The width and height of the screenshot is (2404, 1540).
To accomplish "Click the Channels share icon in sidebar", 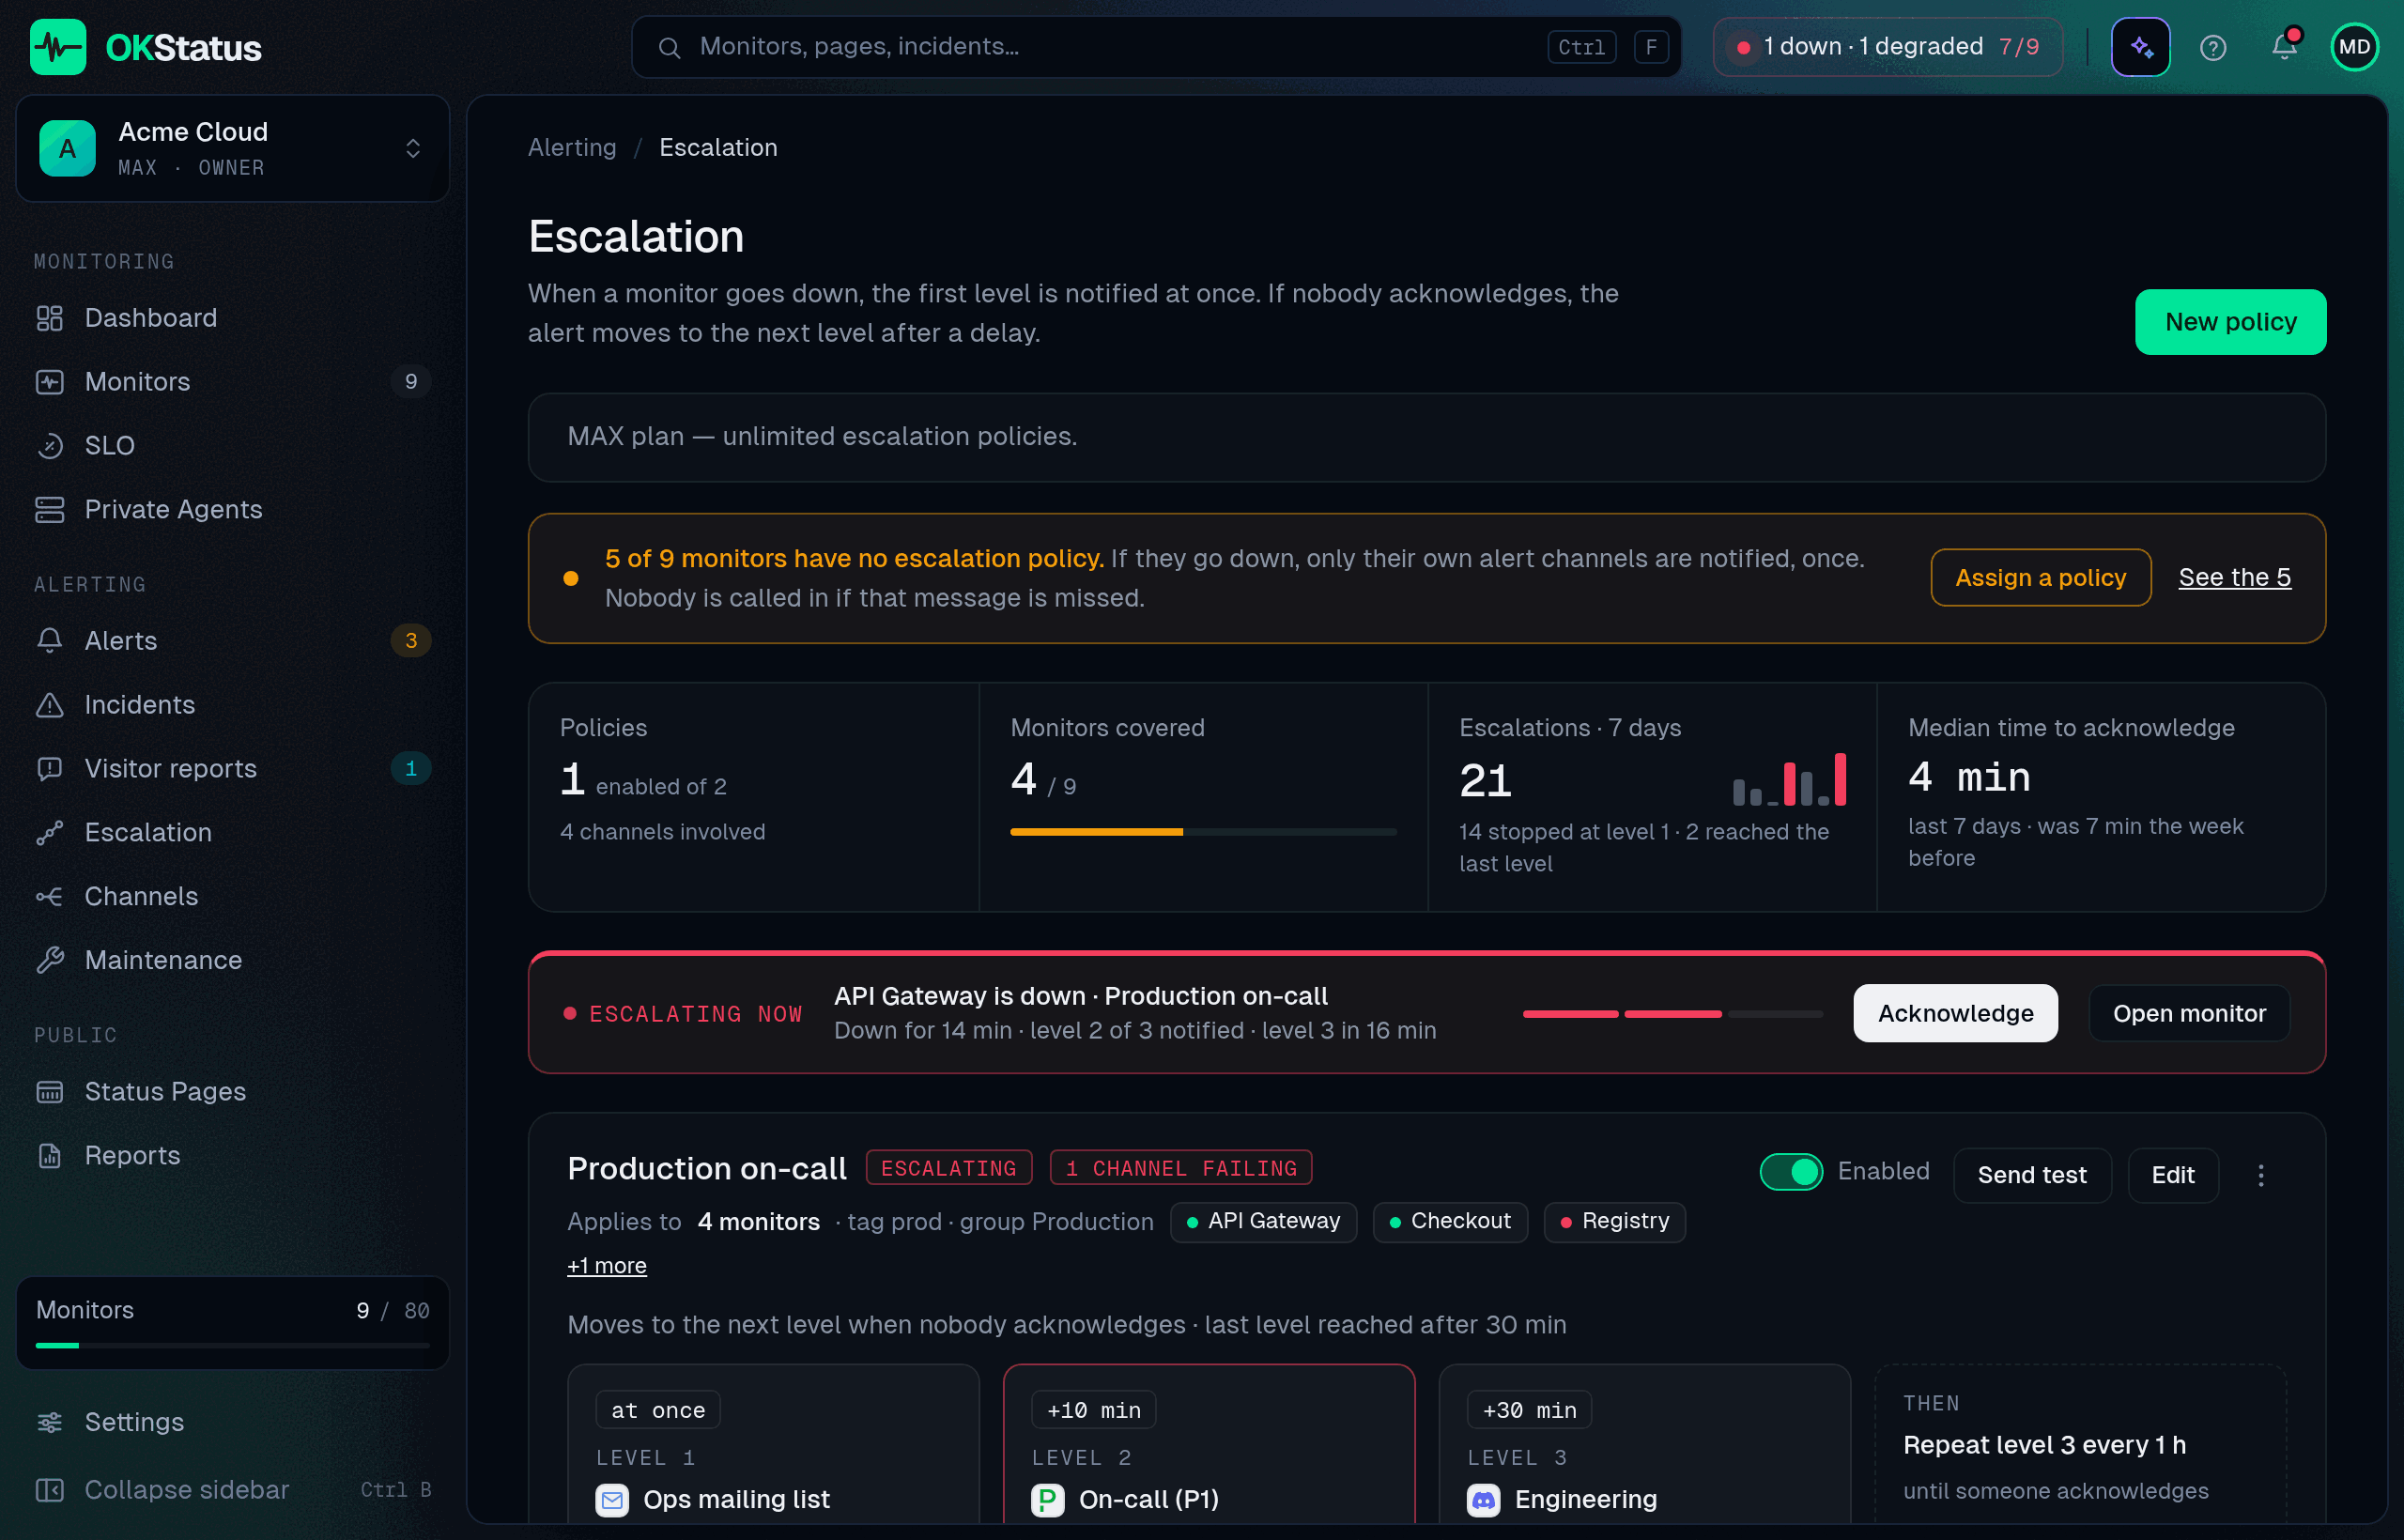I will coord(50,897).
